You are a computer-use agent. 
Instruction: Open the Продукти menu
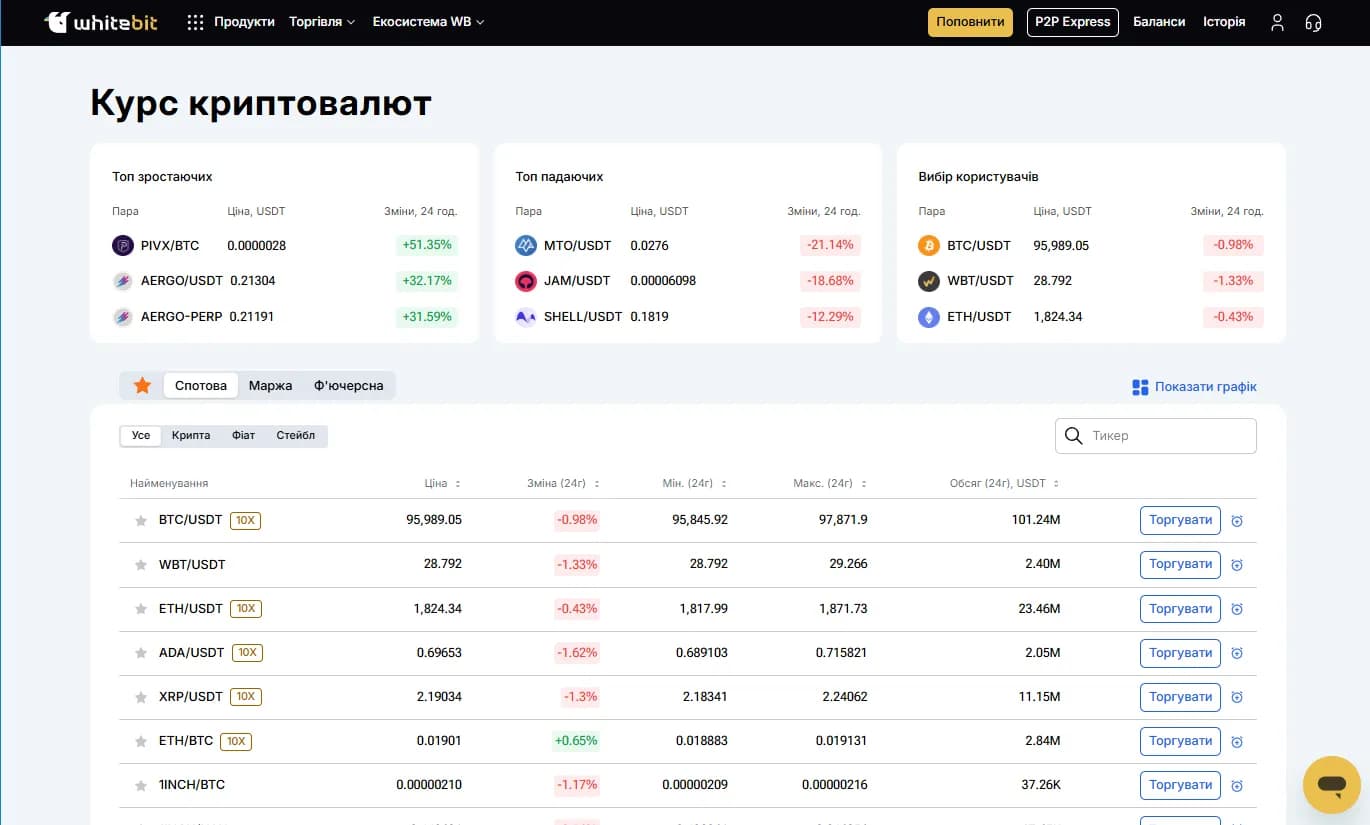click(x=244, y=22)
